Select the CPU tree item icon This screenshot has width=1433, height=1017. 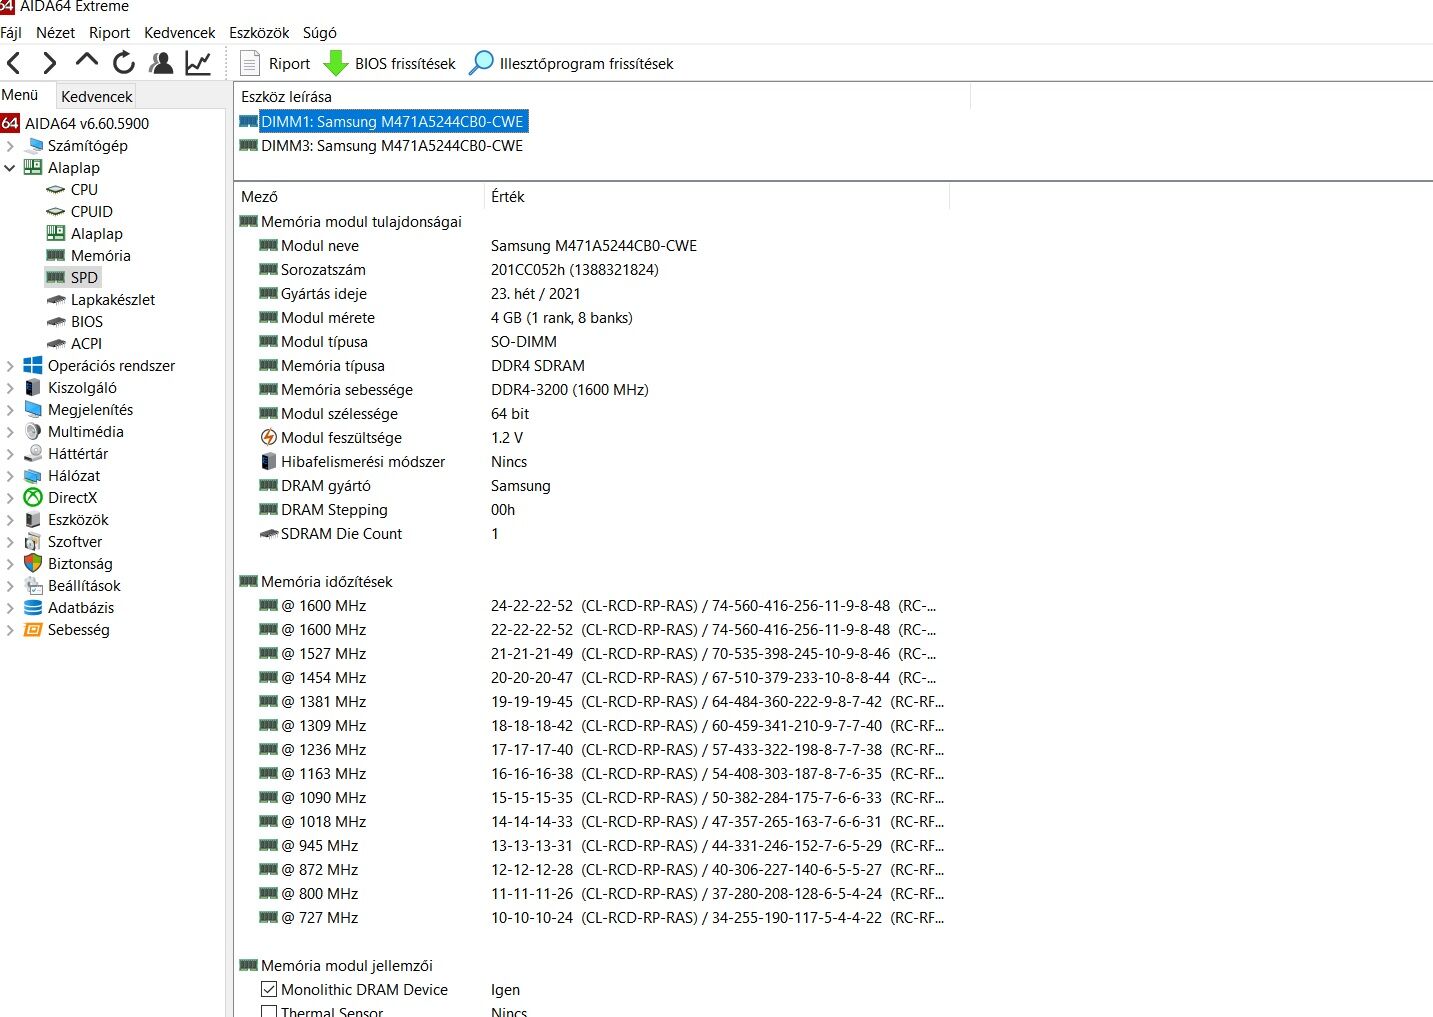(56, 189)
